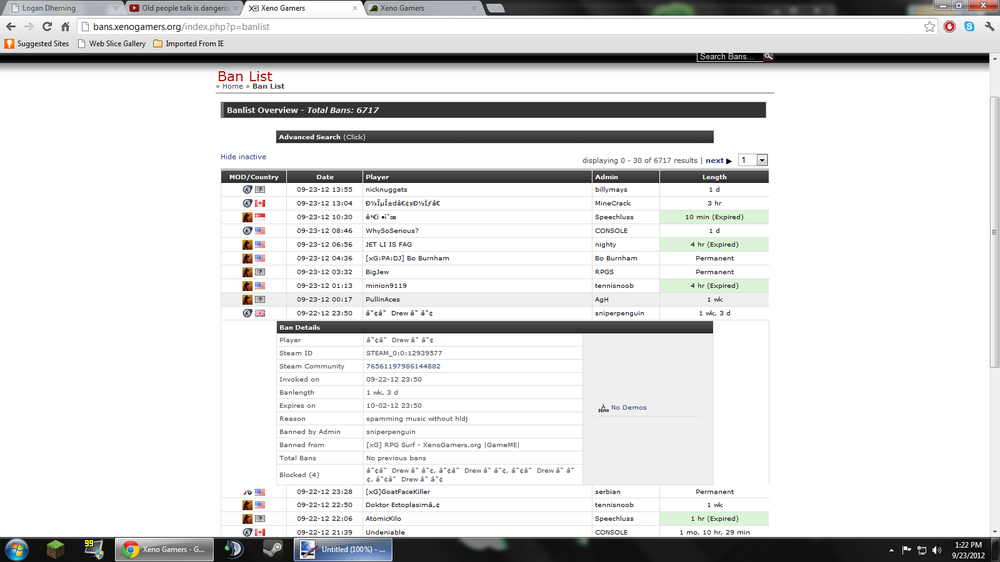The height and width of the screenshot is (562, 1000).
Task: Click the Date column header
Action: 325,177
